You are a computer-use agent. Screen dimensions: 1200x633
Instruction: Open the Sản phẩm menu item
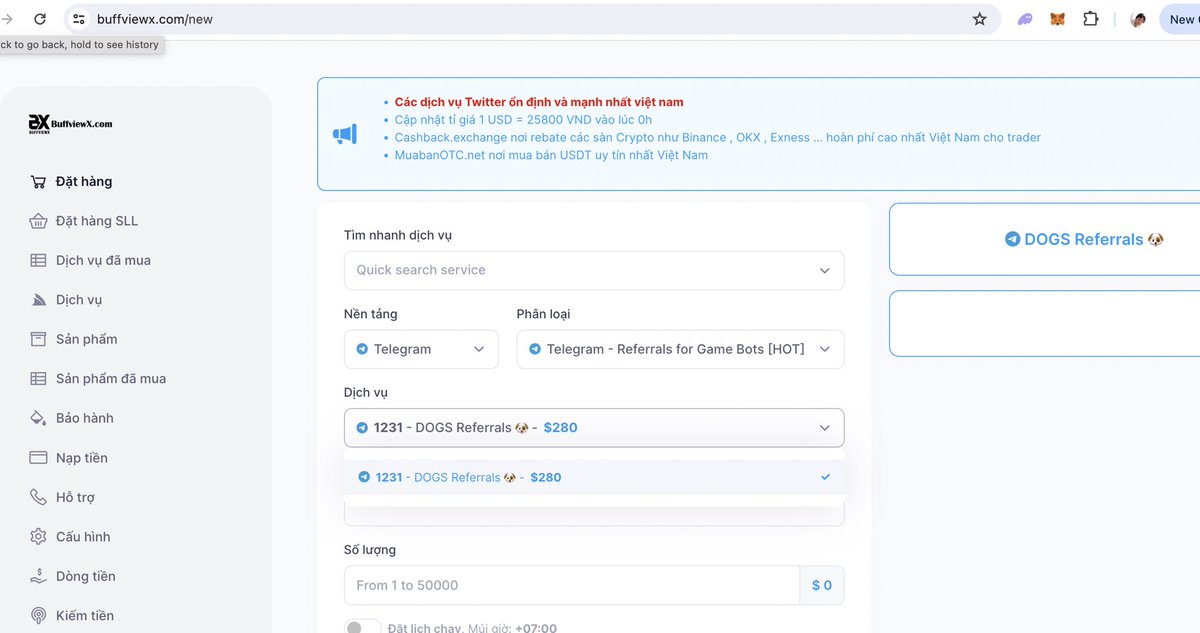pos(87,339)
